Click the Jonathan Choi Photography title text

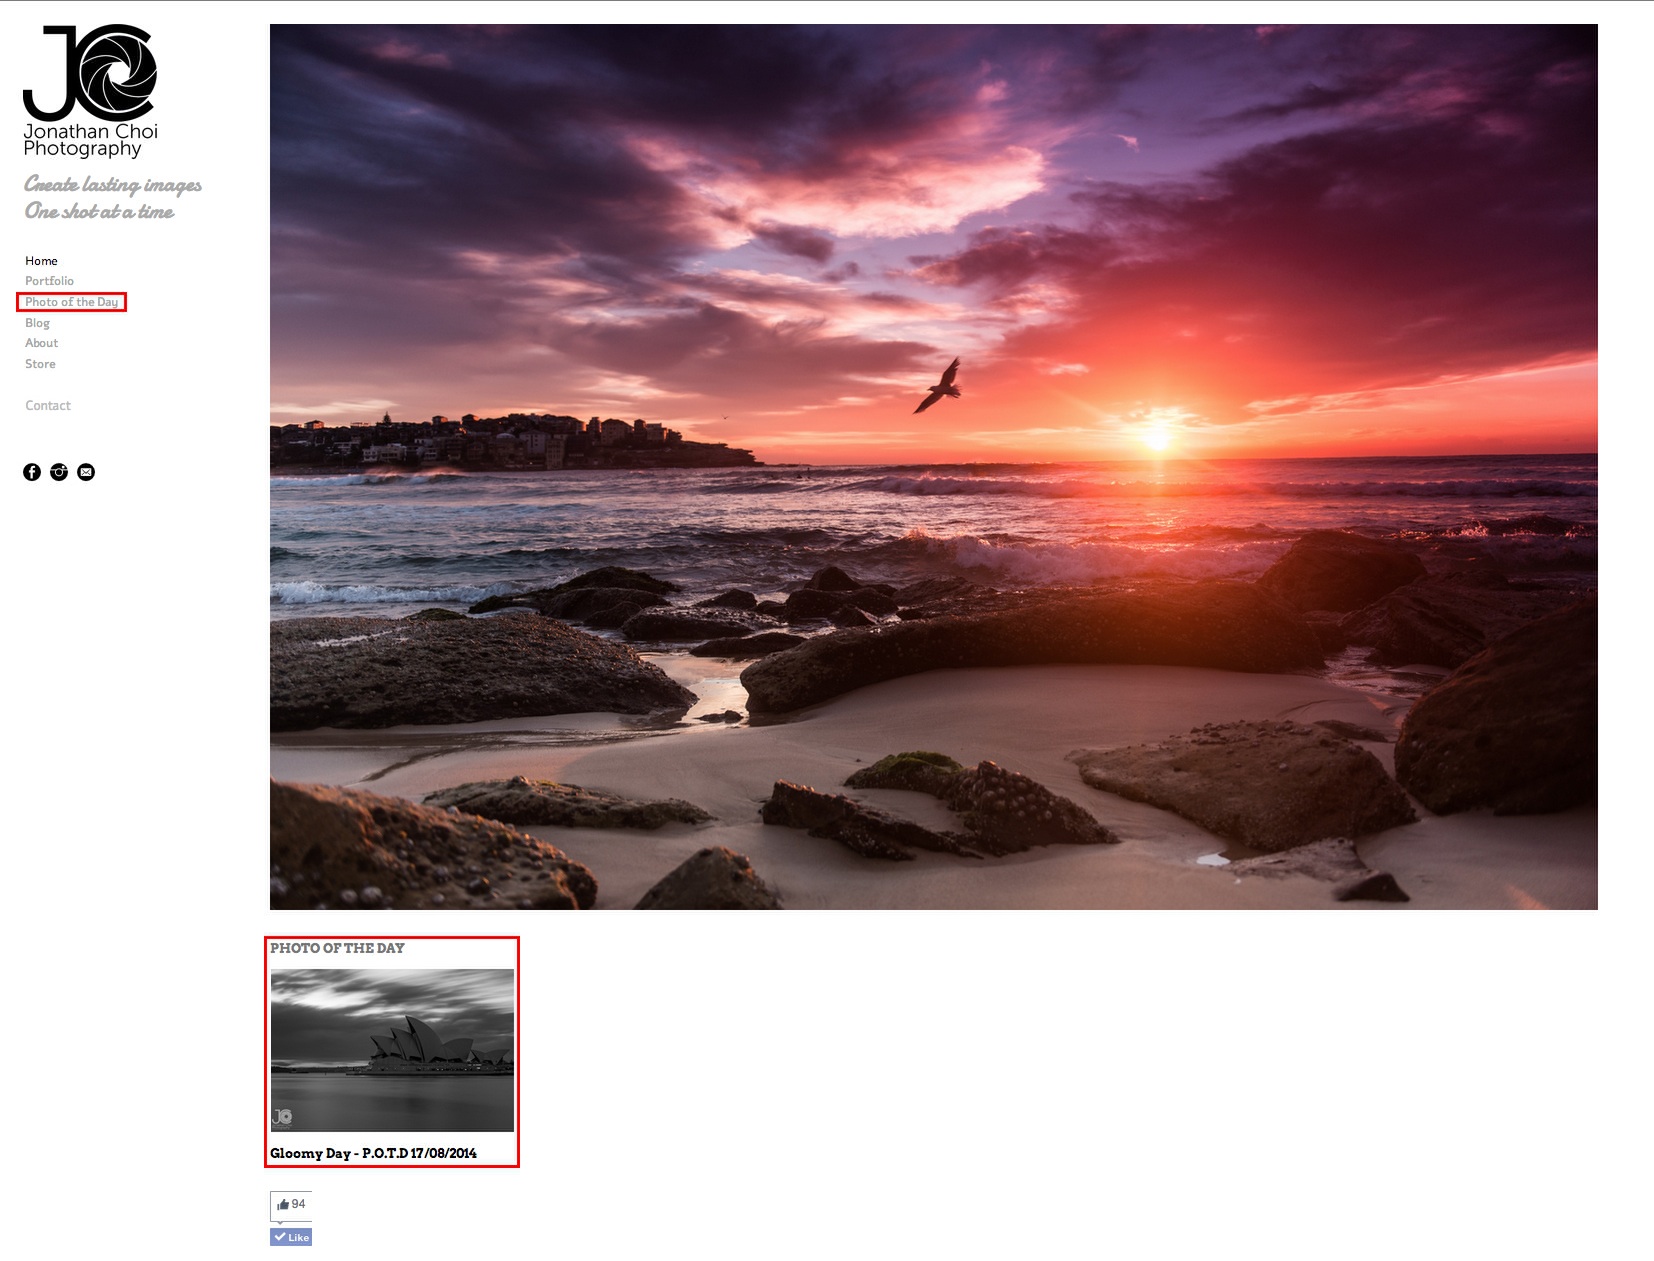pyautogui.click(x=90, y=140)
